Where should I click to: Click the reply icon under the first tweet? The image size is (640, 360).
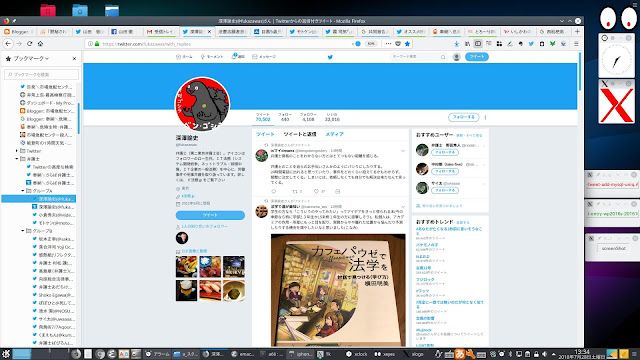(x=274, y=191)
